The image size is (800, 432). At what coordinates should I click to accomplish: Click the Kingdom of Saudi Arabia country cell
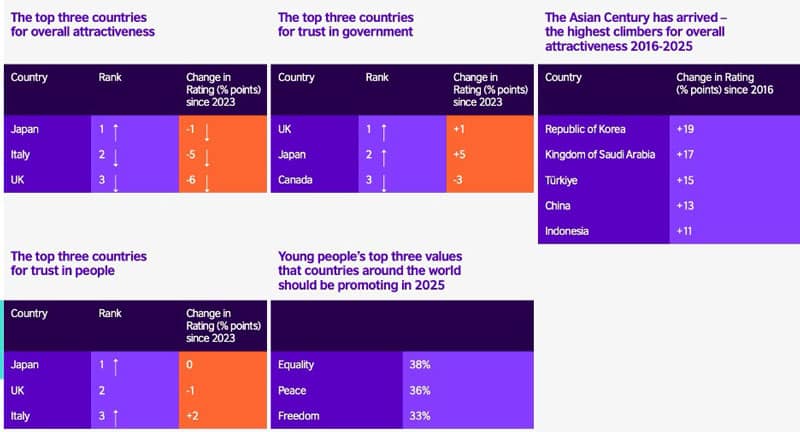[x=597, y=155]
